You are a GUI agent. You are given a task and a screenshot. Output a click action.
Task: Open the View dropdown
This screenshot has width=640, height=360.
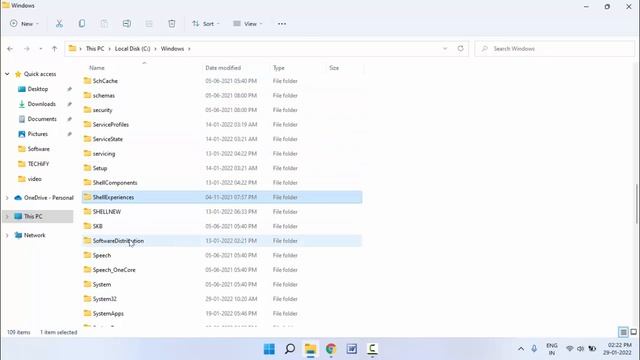(x=248, y=24)
